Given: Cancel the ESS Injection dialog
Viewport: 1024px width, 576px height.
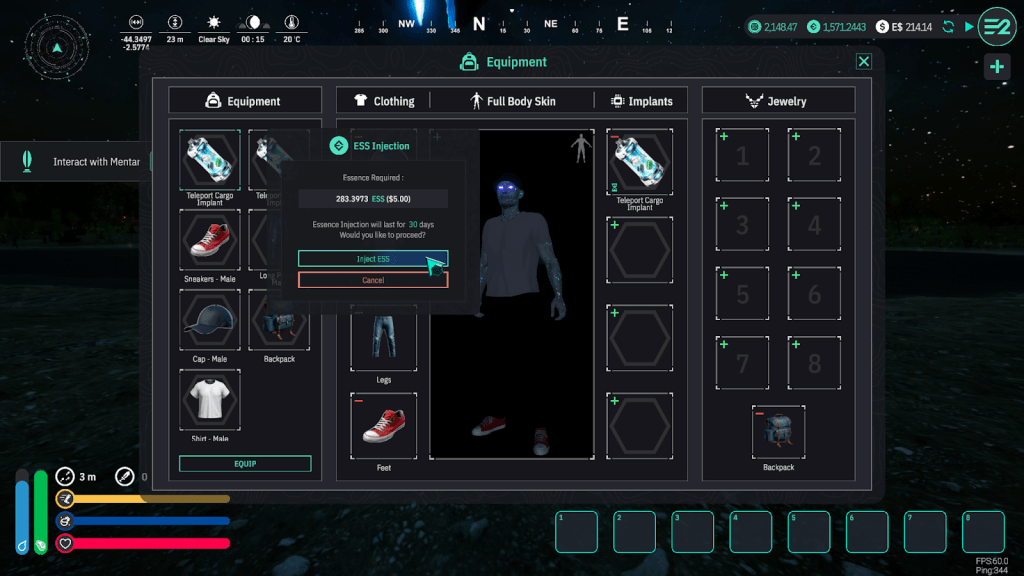Looking at the screenshot, I should [372, 280].
